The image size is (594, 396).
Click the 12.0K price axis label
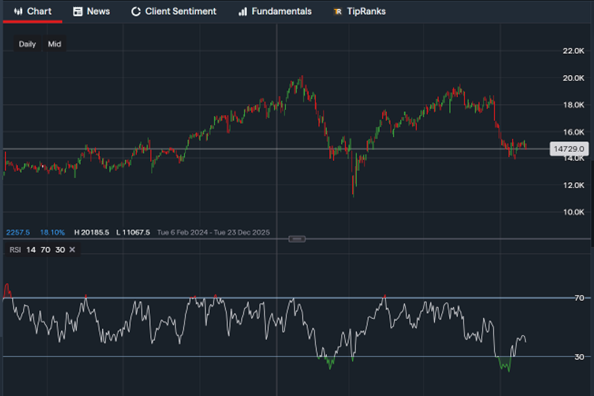(574, 185)
